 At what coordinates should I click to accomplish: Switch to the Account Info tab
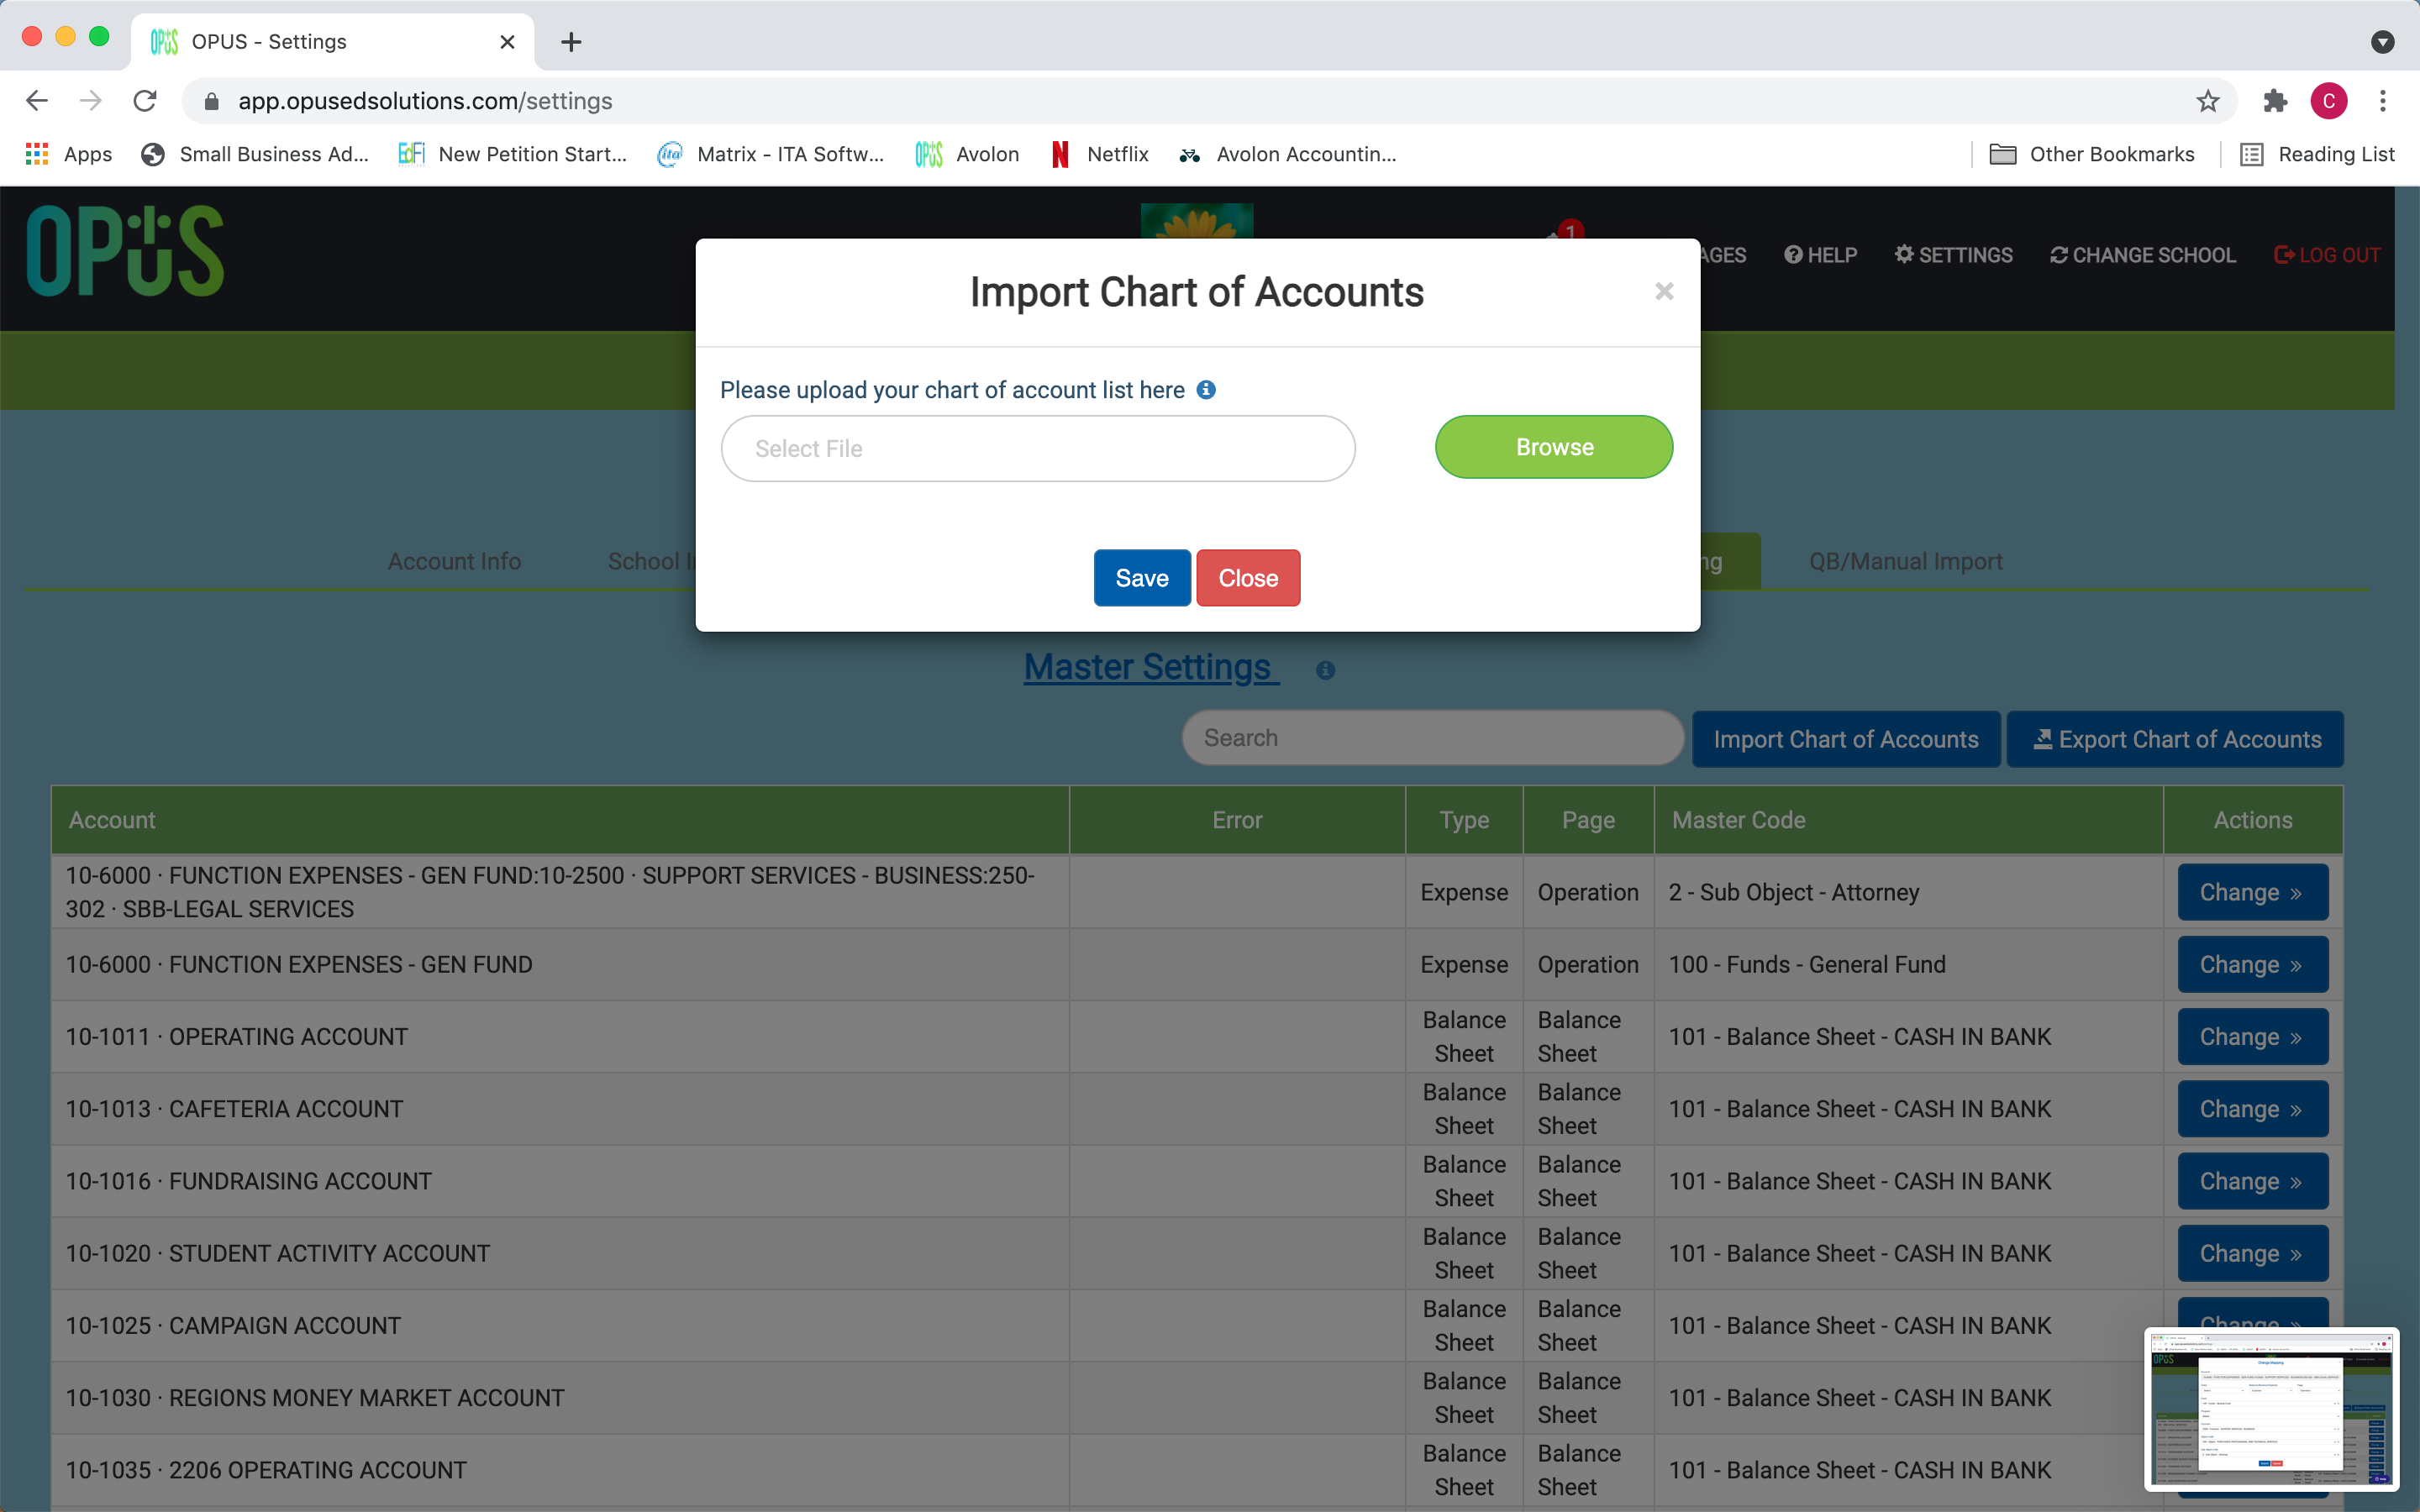point(453,561)
